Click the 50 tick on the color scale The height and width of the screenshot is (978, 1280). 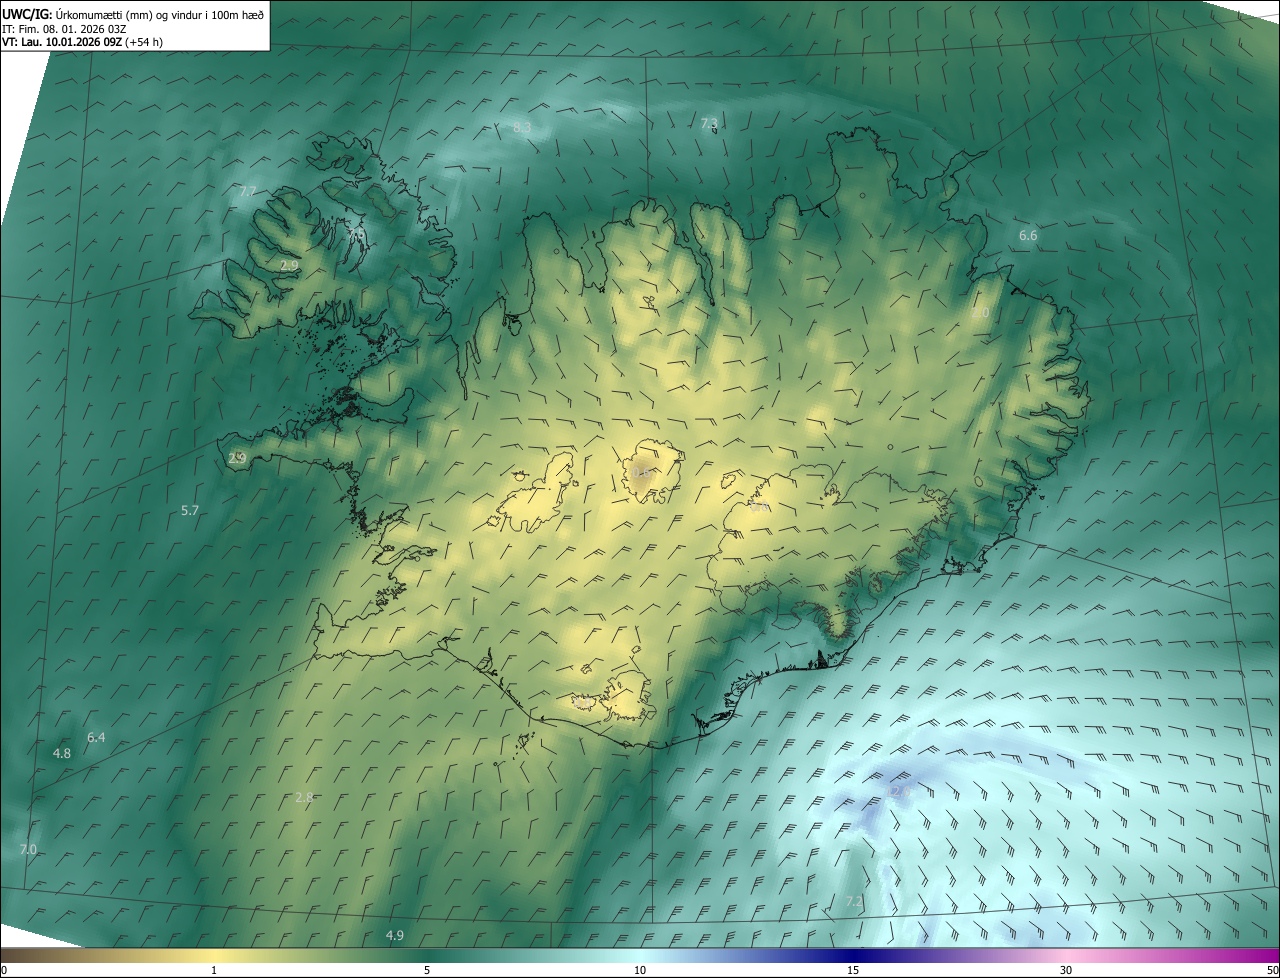1272,971
